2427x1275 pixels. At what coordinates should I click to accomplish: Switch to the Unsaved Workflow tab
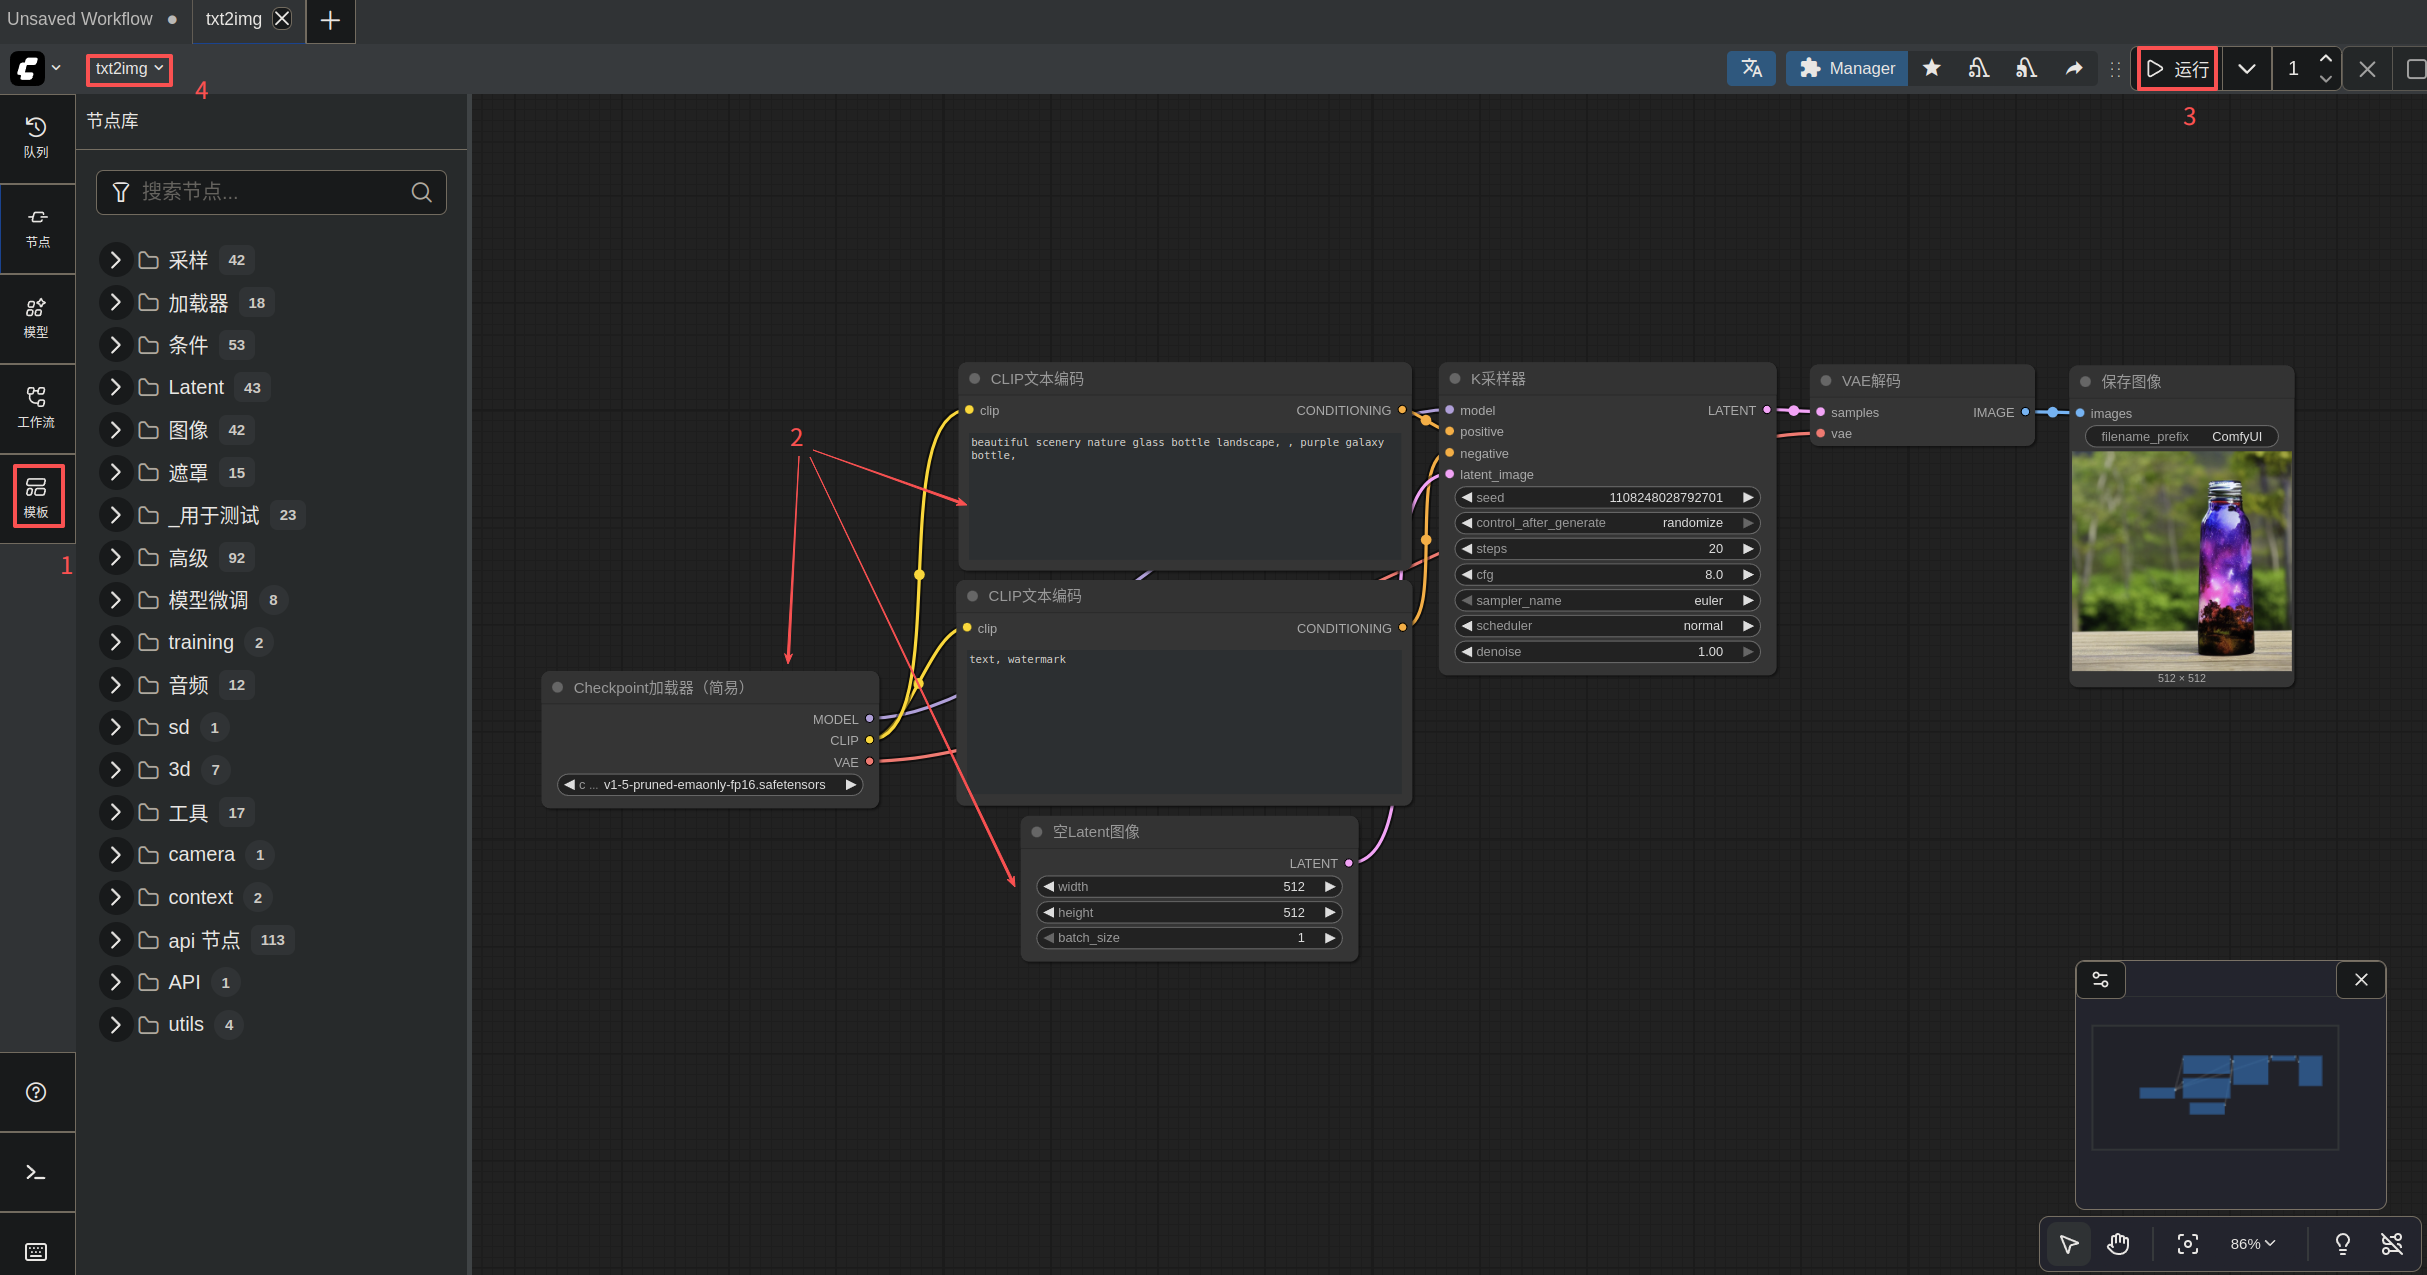pyautogui.click(x=80, y=19)
